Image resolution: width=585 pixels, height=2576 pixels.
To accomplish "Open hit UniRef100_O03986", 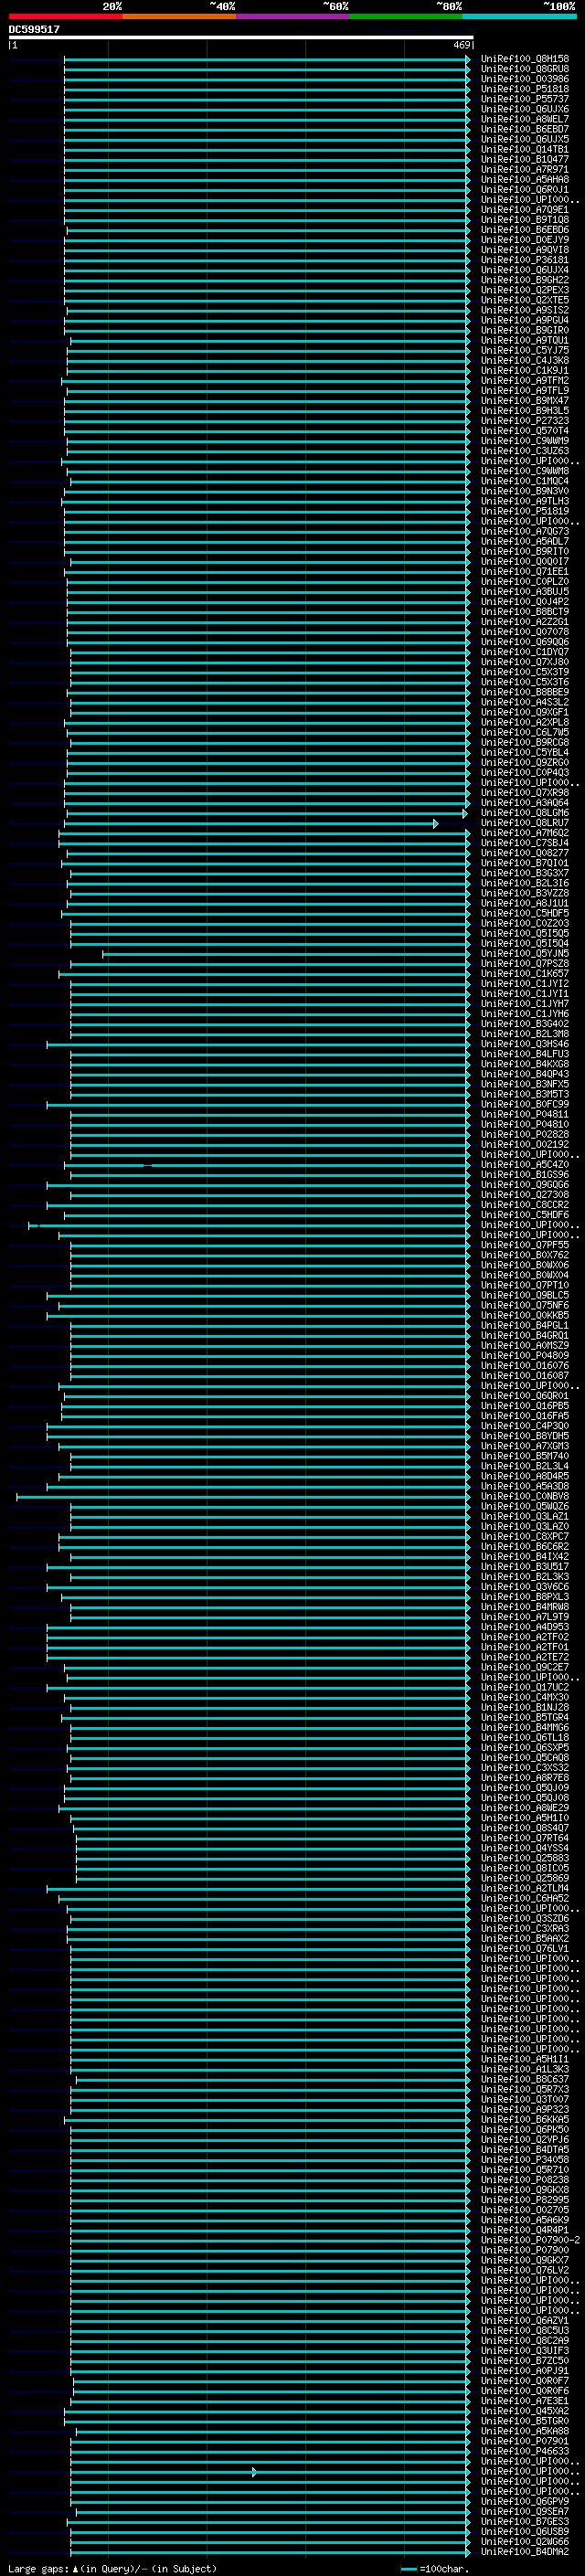I will (524, 79).
